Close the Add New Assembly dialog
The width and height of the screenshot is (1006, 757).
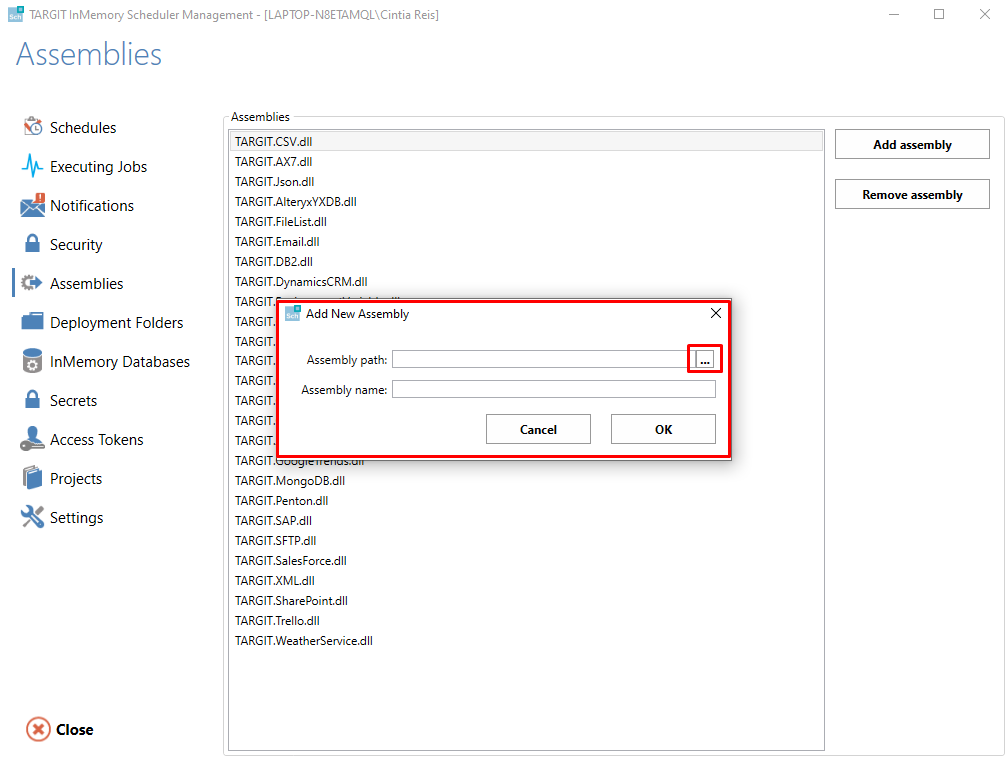(715, 313)
